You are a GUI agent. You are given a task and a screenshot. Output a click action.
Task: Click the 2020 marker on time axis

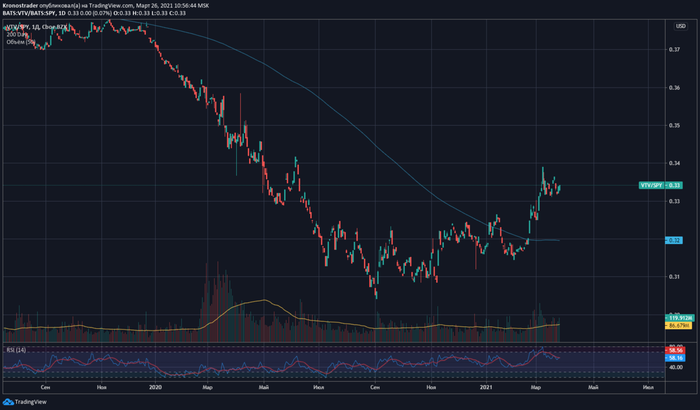coord(155,385)
